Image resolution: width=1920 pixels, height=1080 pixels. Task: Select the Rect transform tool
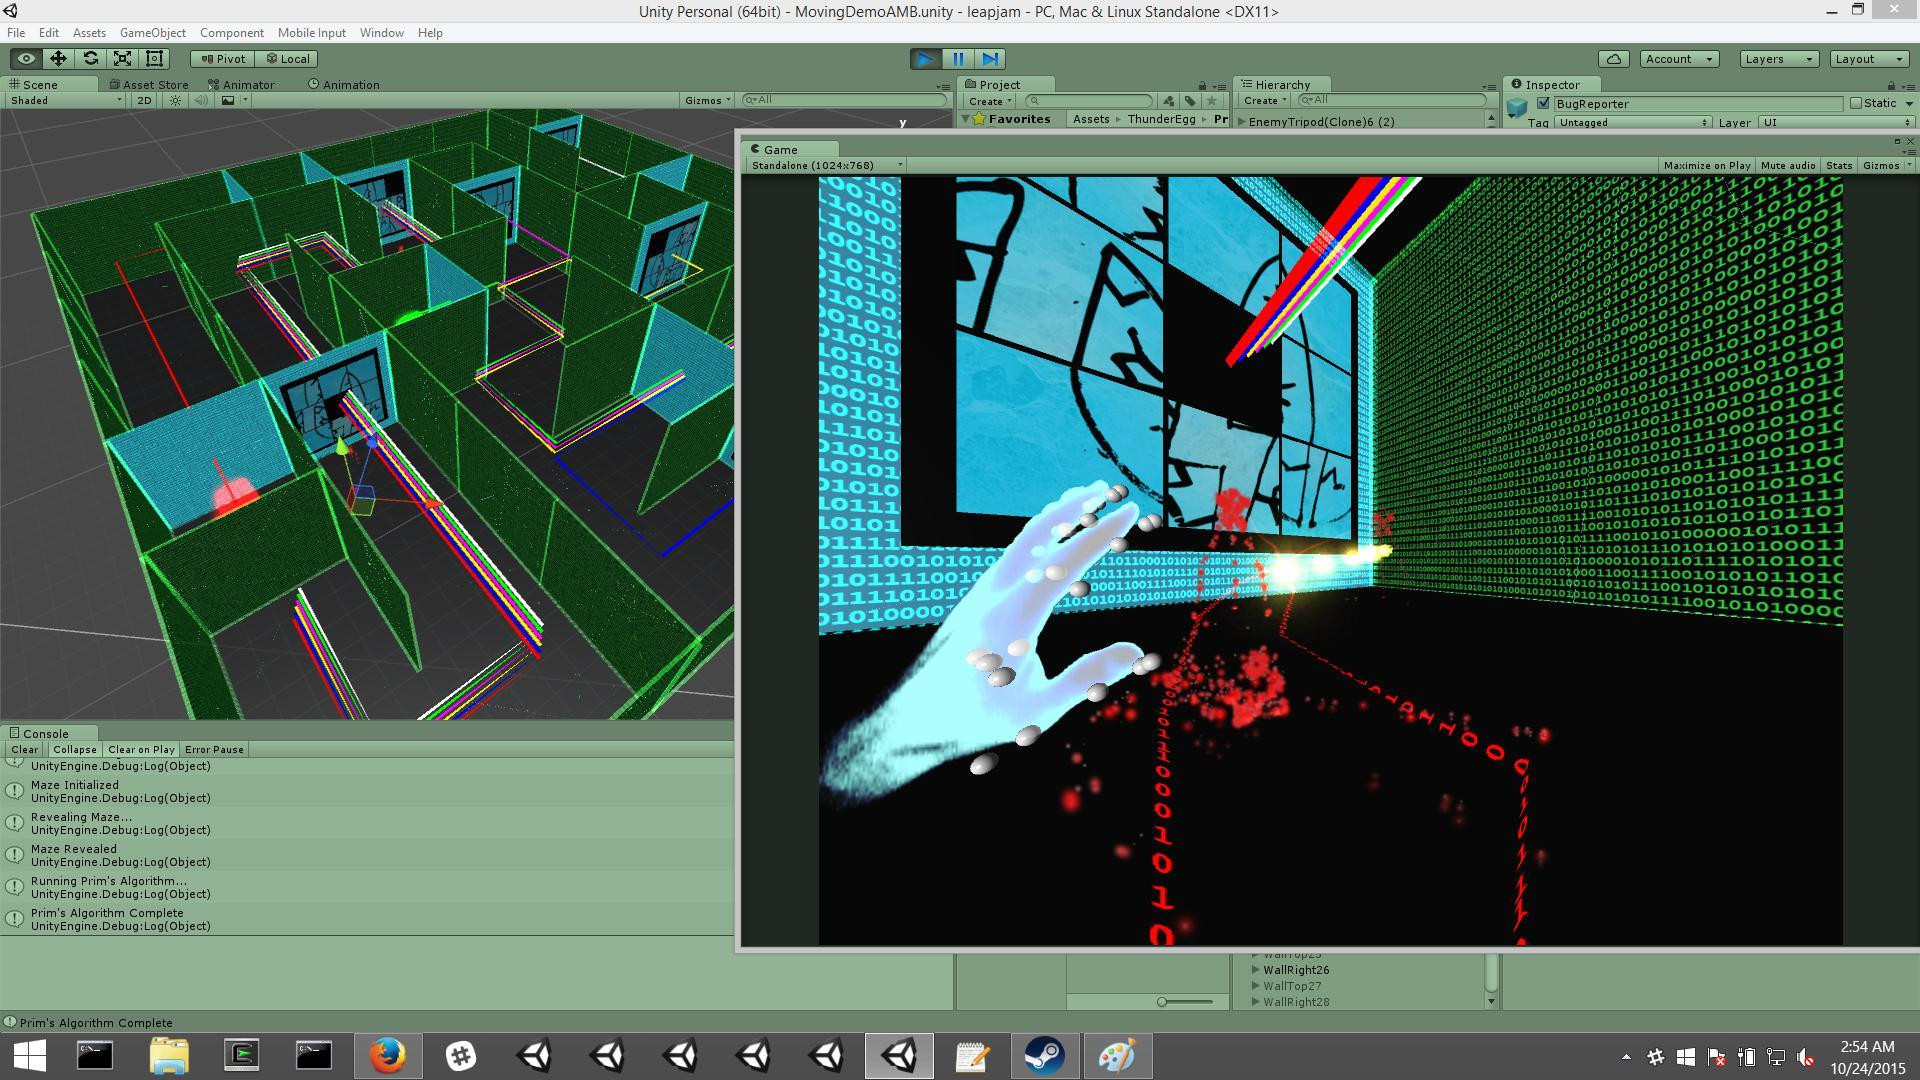pos(154,59)
